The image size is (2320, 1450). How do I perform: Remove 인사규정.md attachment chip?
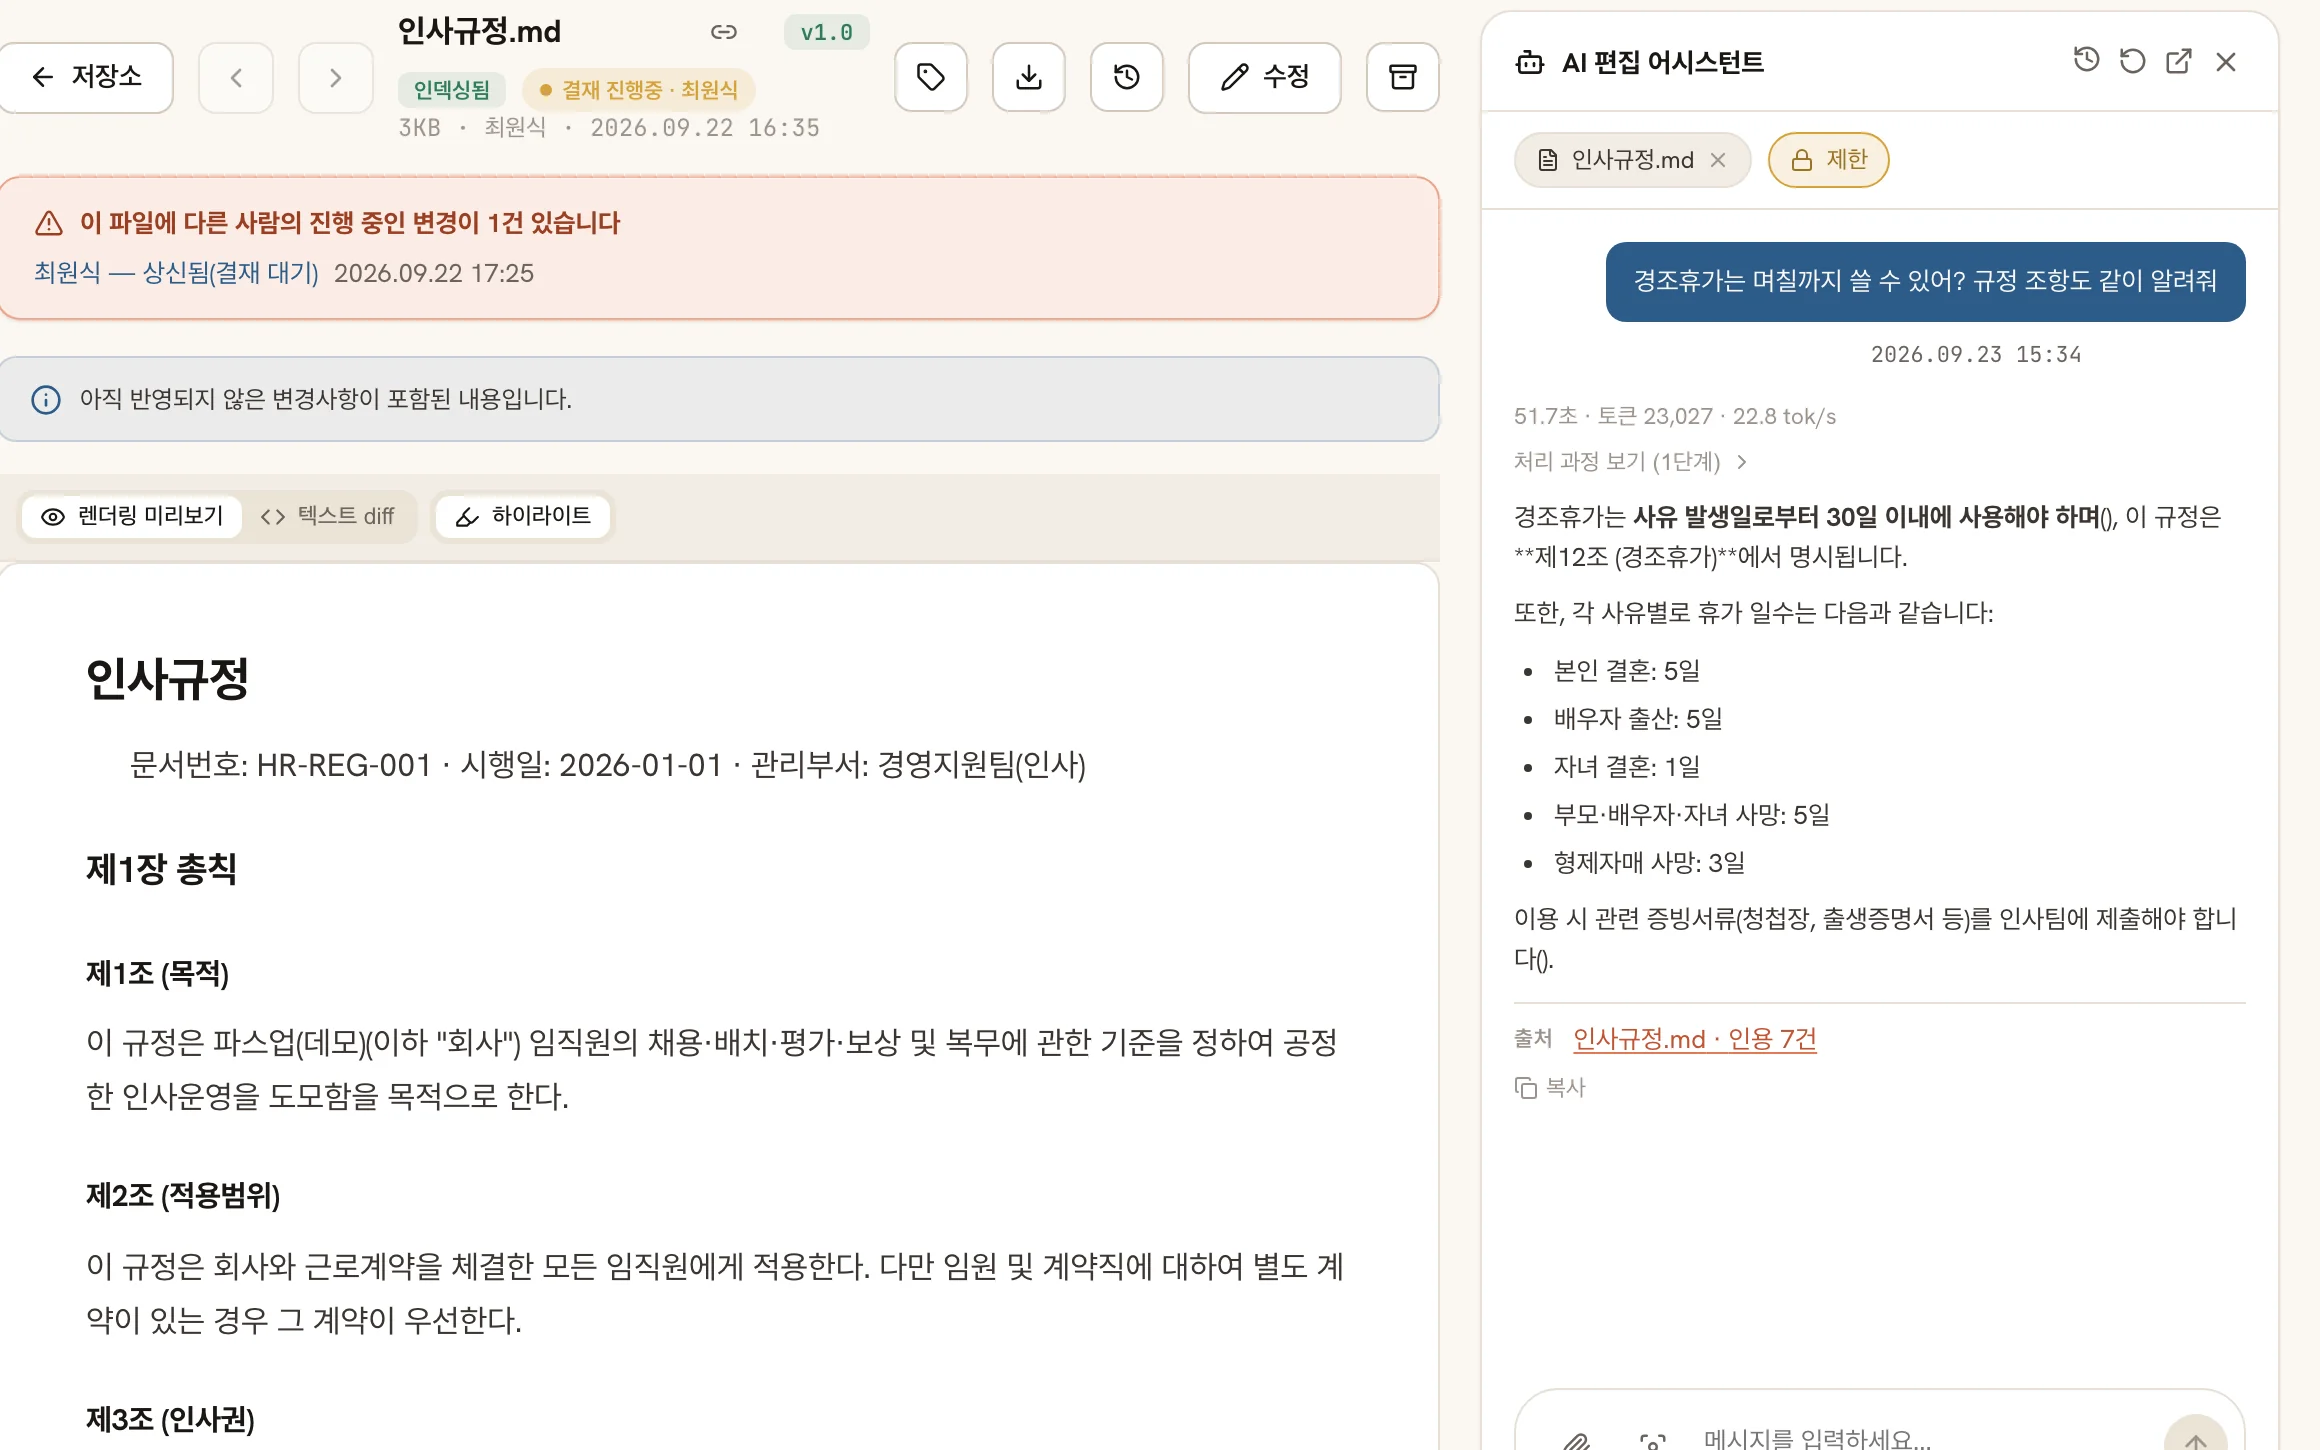[x=1718, y=160]
